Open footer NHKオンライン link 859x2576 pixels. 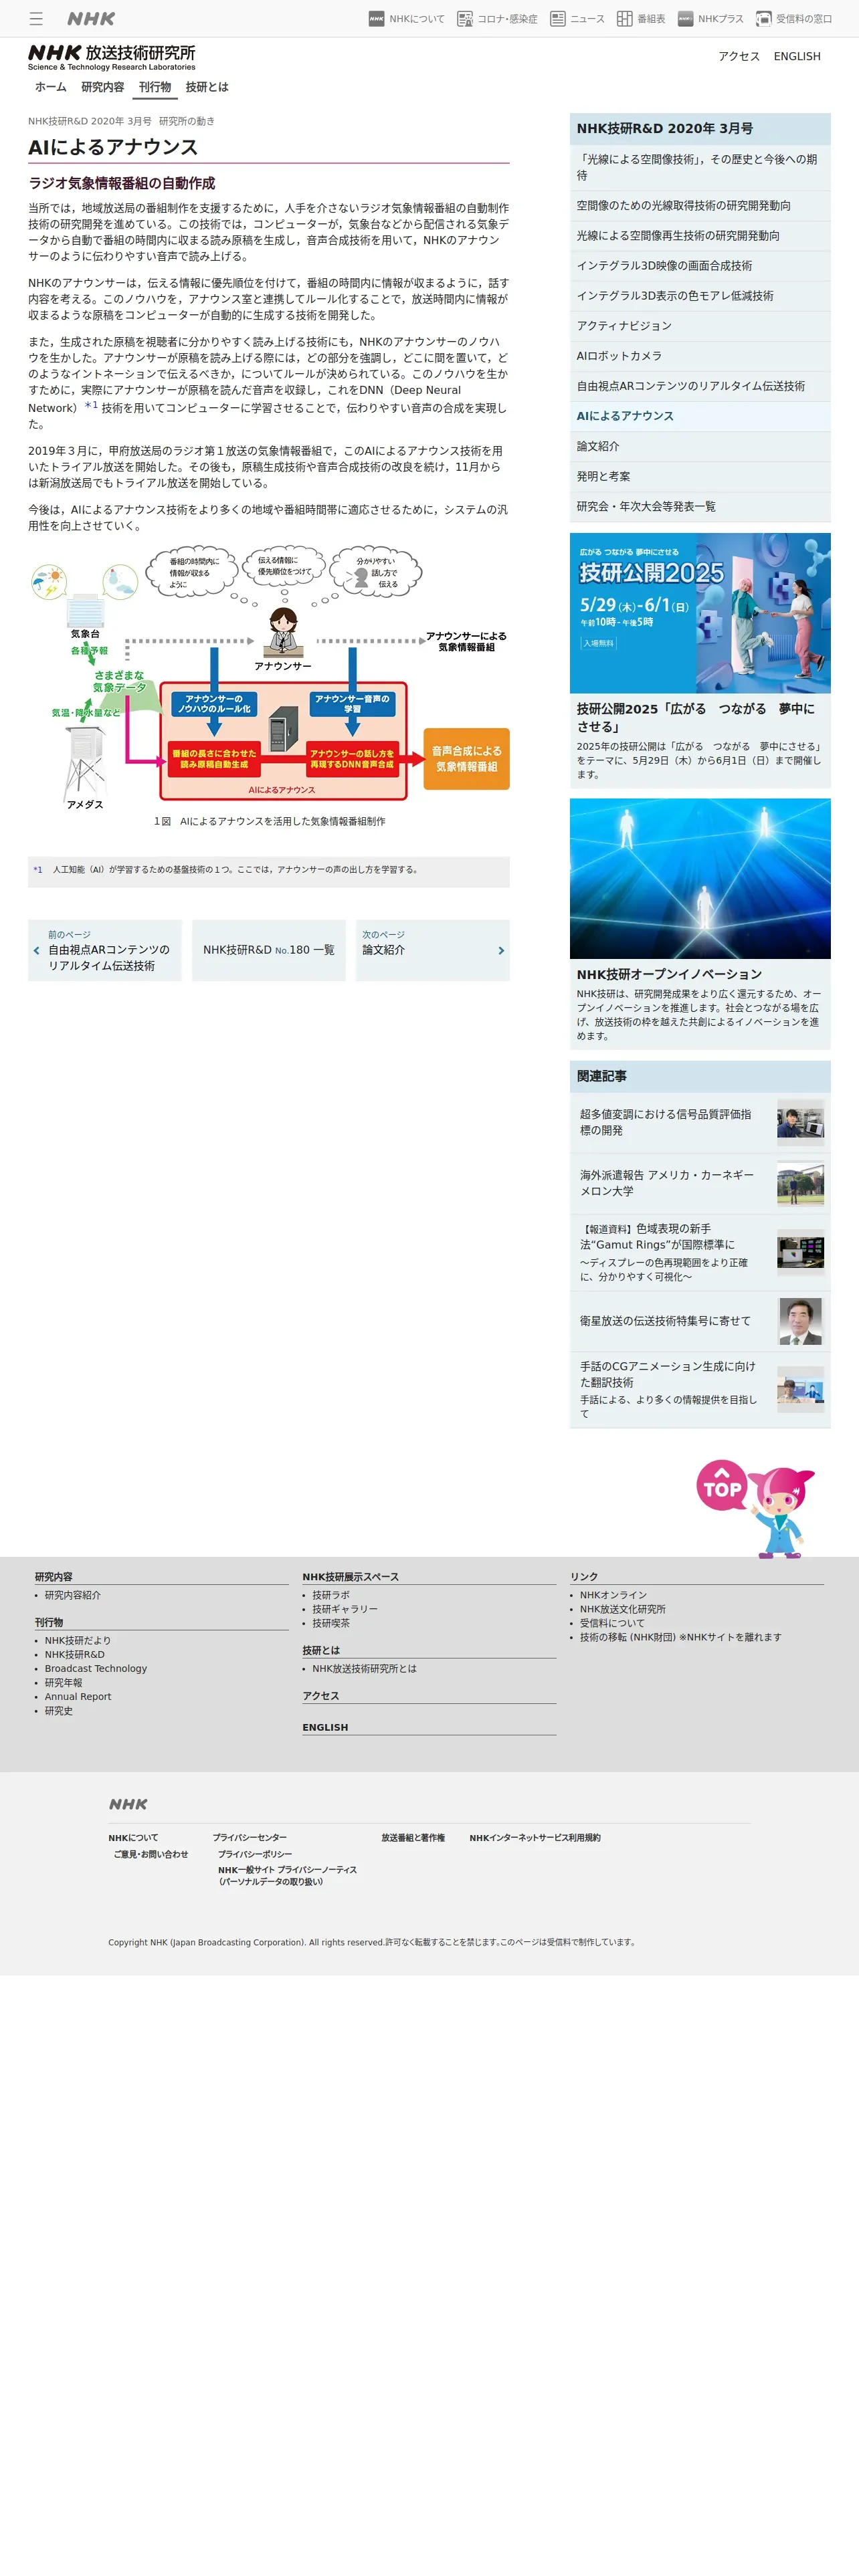(613, 1595)
